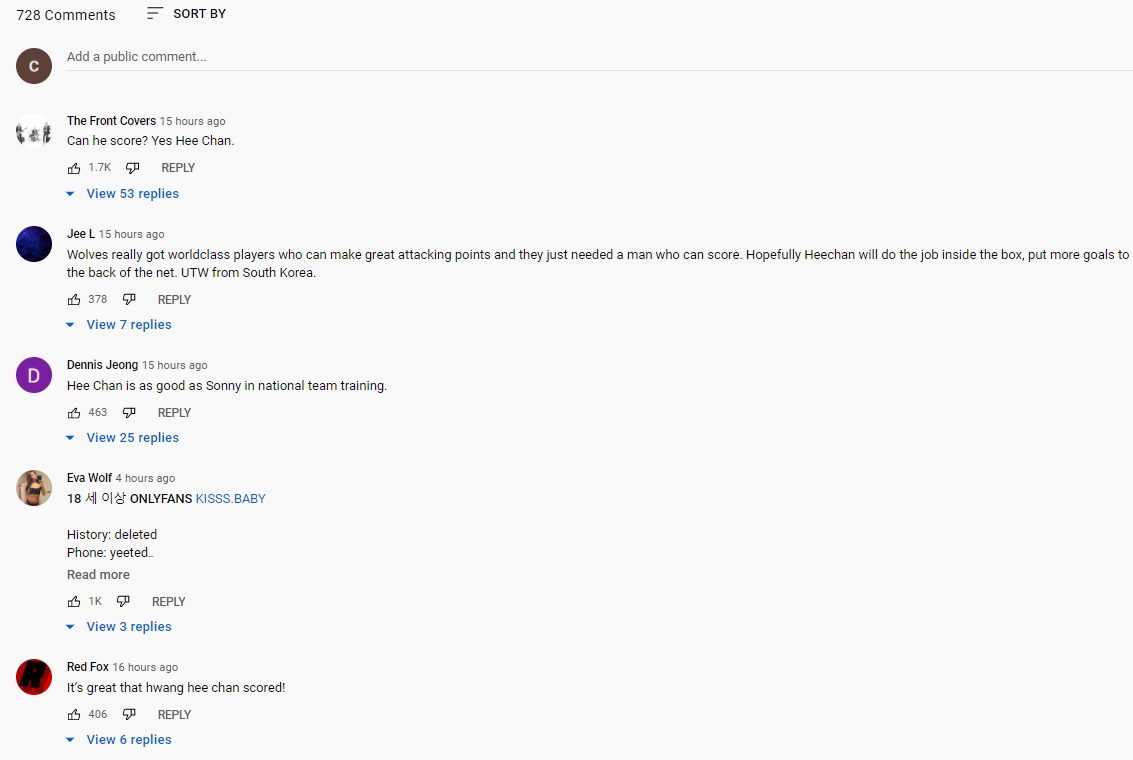The height and width of the screenshot is (760, 1133).
Task: Focus the Add a public comment field
Action: click(x=600, y=57)
